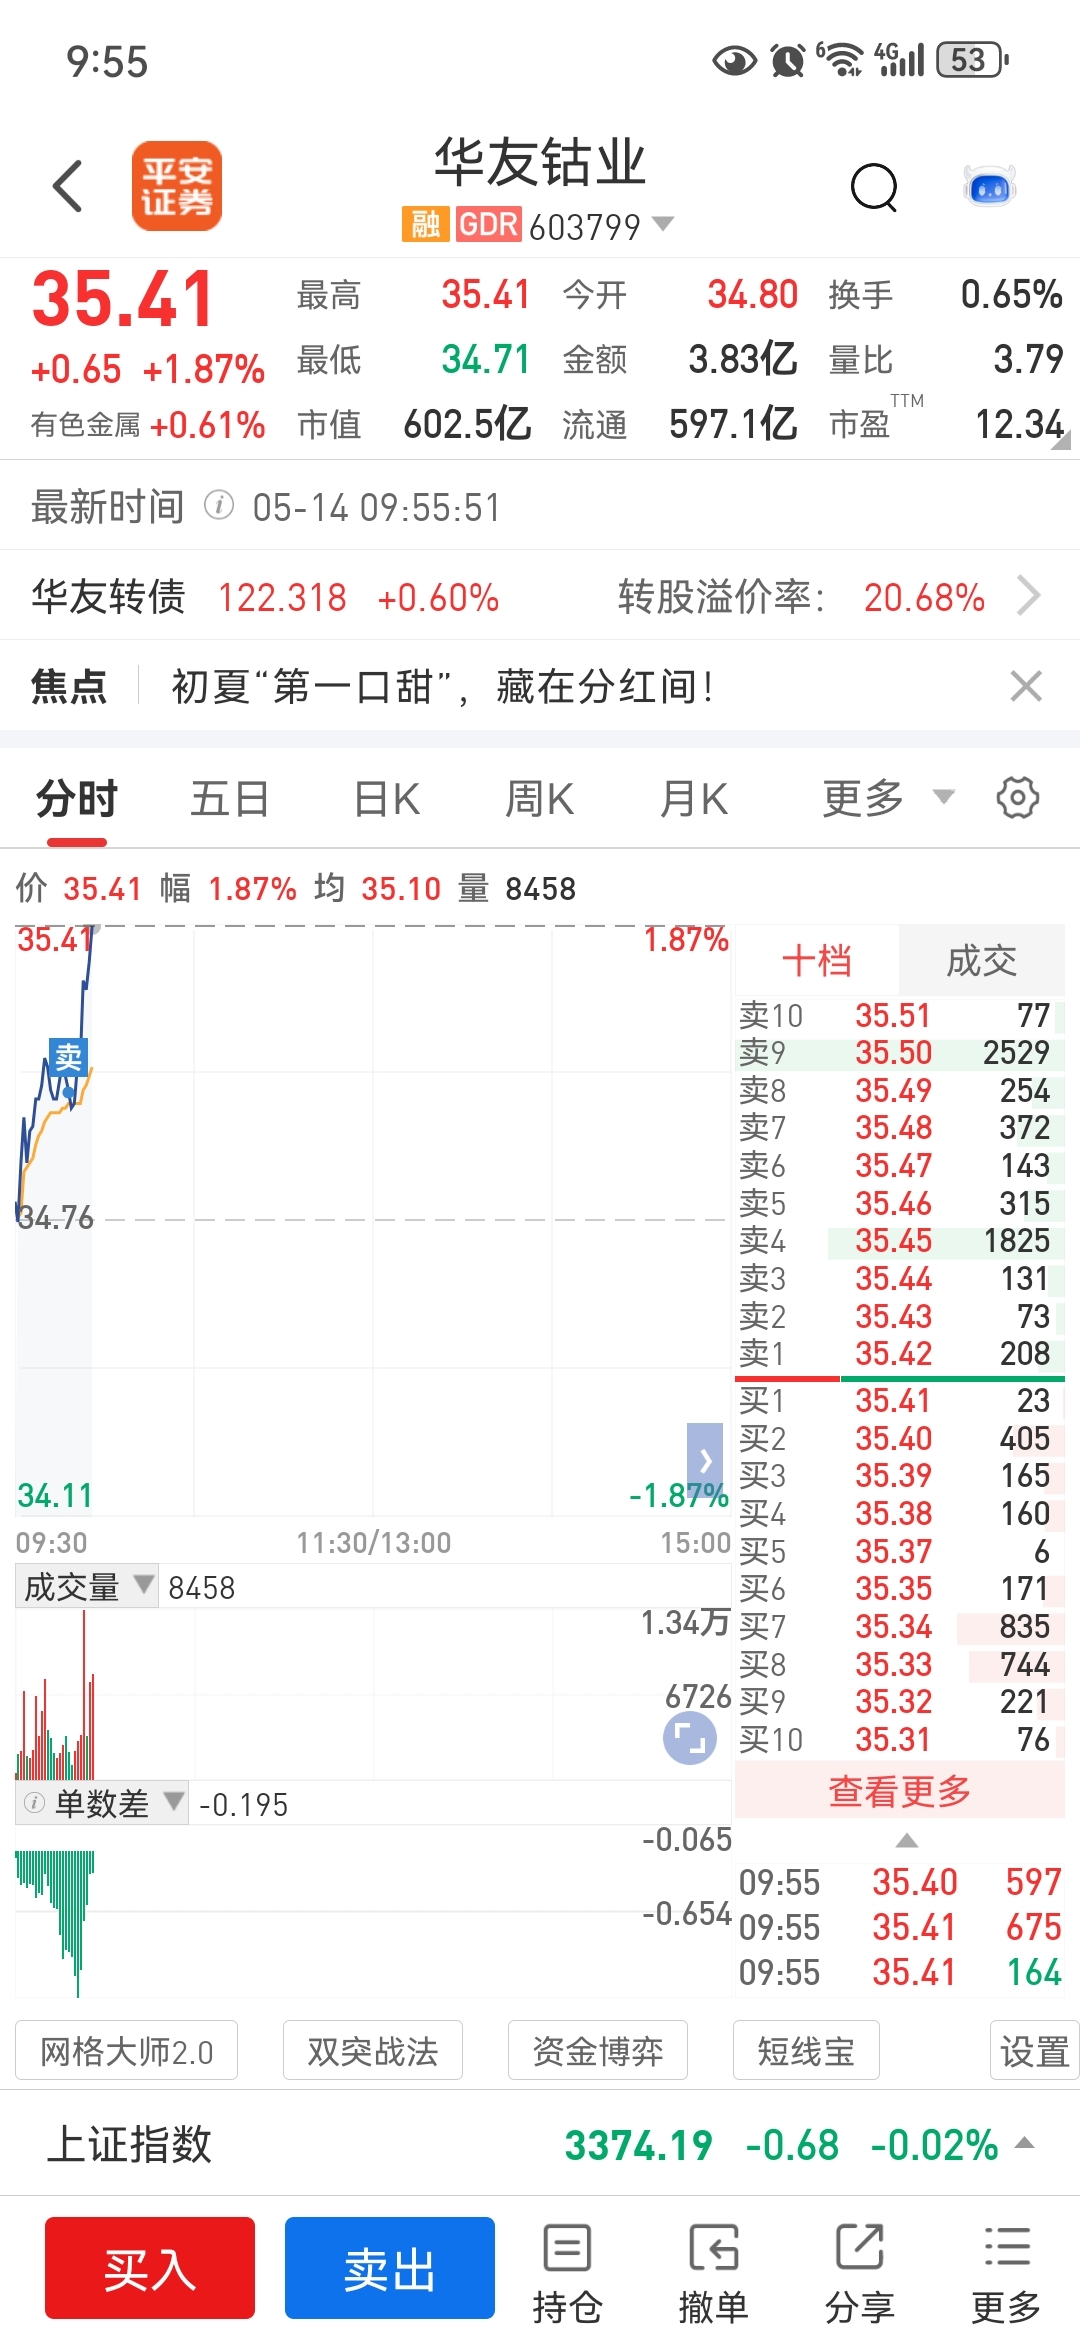Expand quote details corner triangle near 12.34

1061,439
